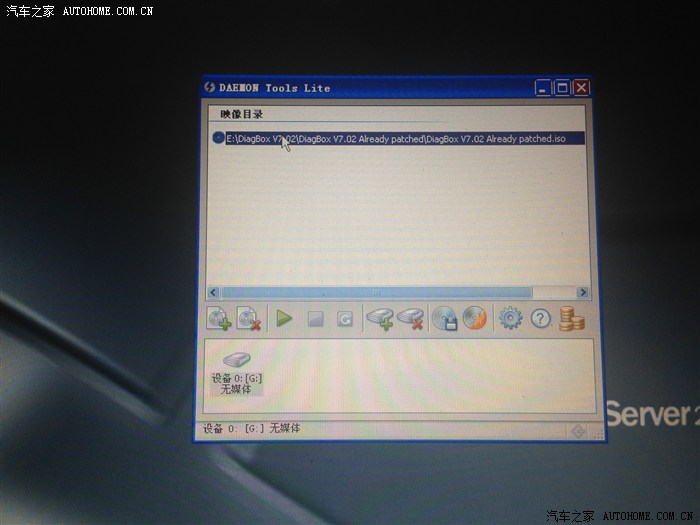Click the 映像目录 column header
Image resolution: width=700 pixels, height=525 pixels.
pyautogui.click(x=242, y=115)
